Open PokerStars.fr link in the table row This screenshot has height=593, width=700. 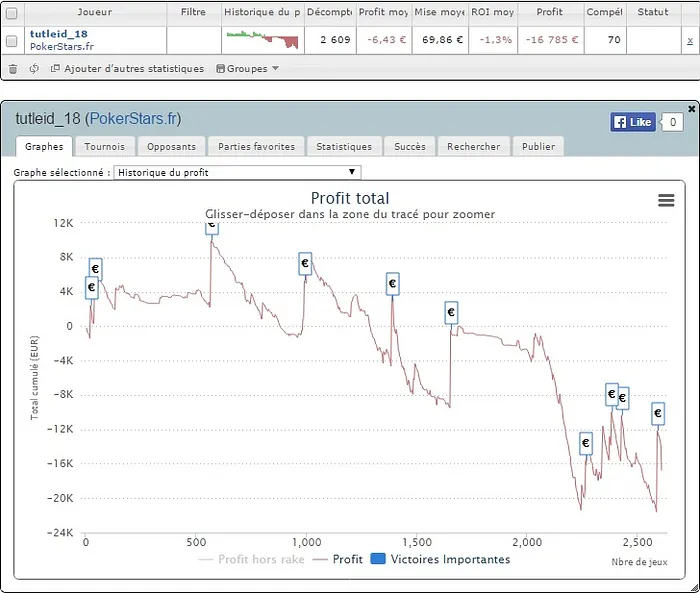[x=62, y=46]
